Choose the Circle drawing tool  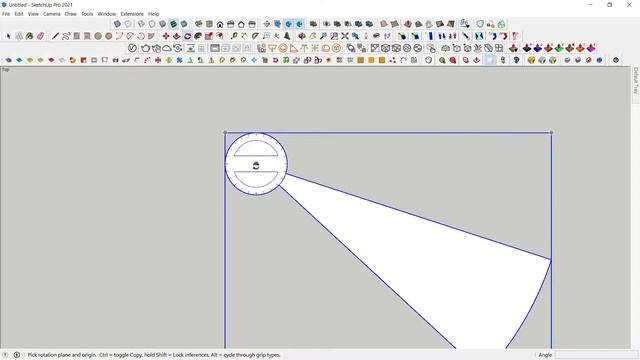[98, 36]
